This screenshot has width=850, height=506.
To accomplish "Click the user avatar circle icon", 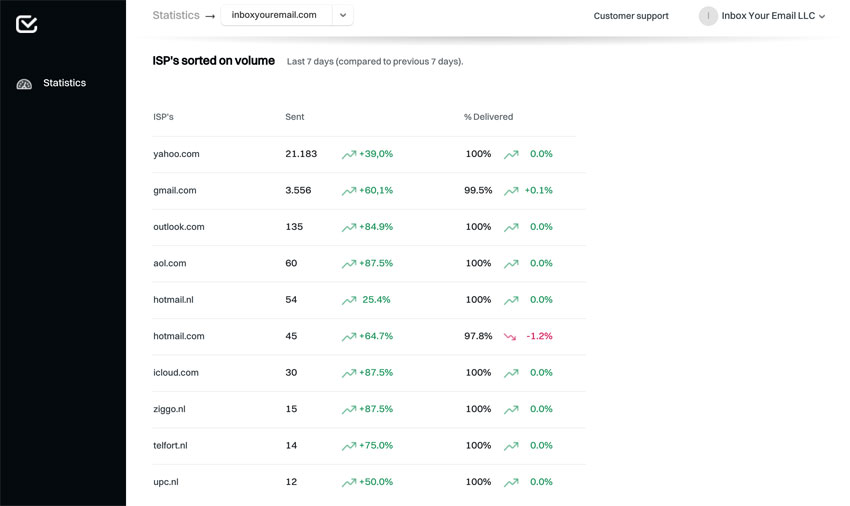I will (708, 16).
